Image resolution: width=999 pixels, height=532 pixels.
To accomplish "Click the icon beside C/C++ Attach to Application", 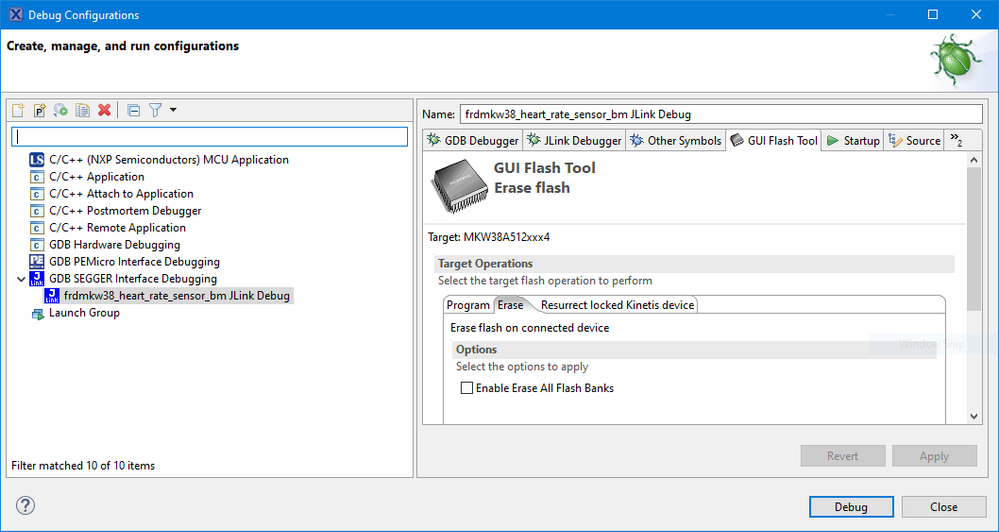I will click(x=37, y=194).
